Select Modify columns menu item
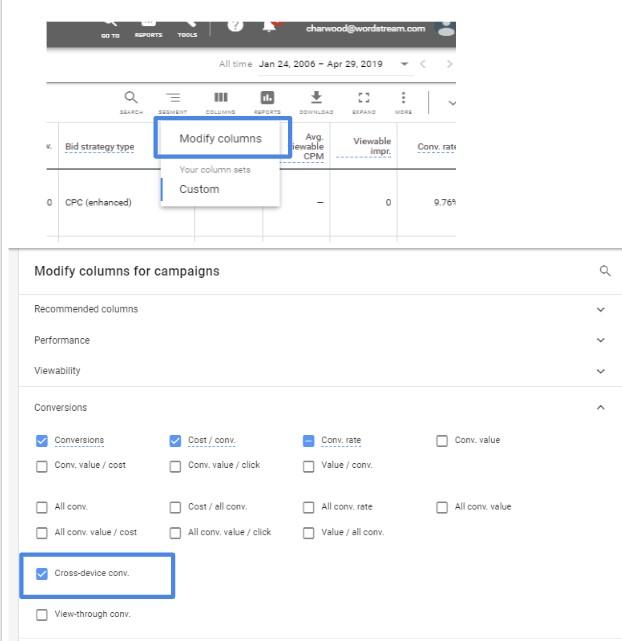622x641 pixels. click(x=220, y=139)
